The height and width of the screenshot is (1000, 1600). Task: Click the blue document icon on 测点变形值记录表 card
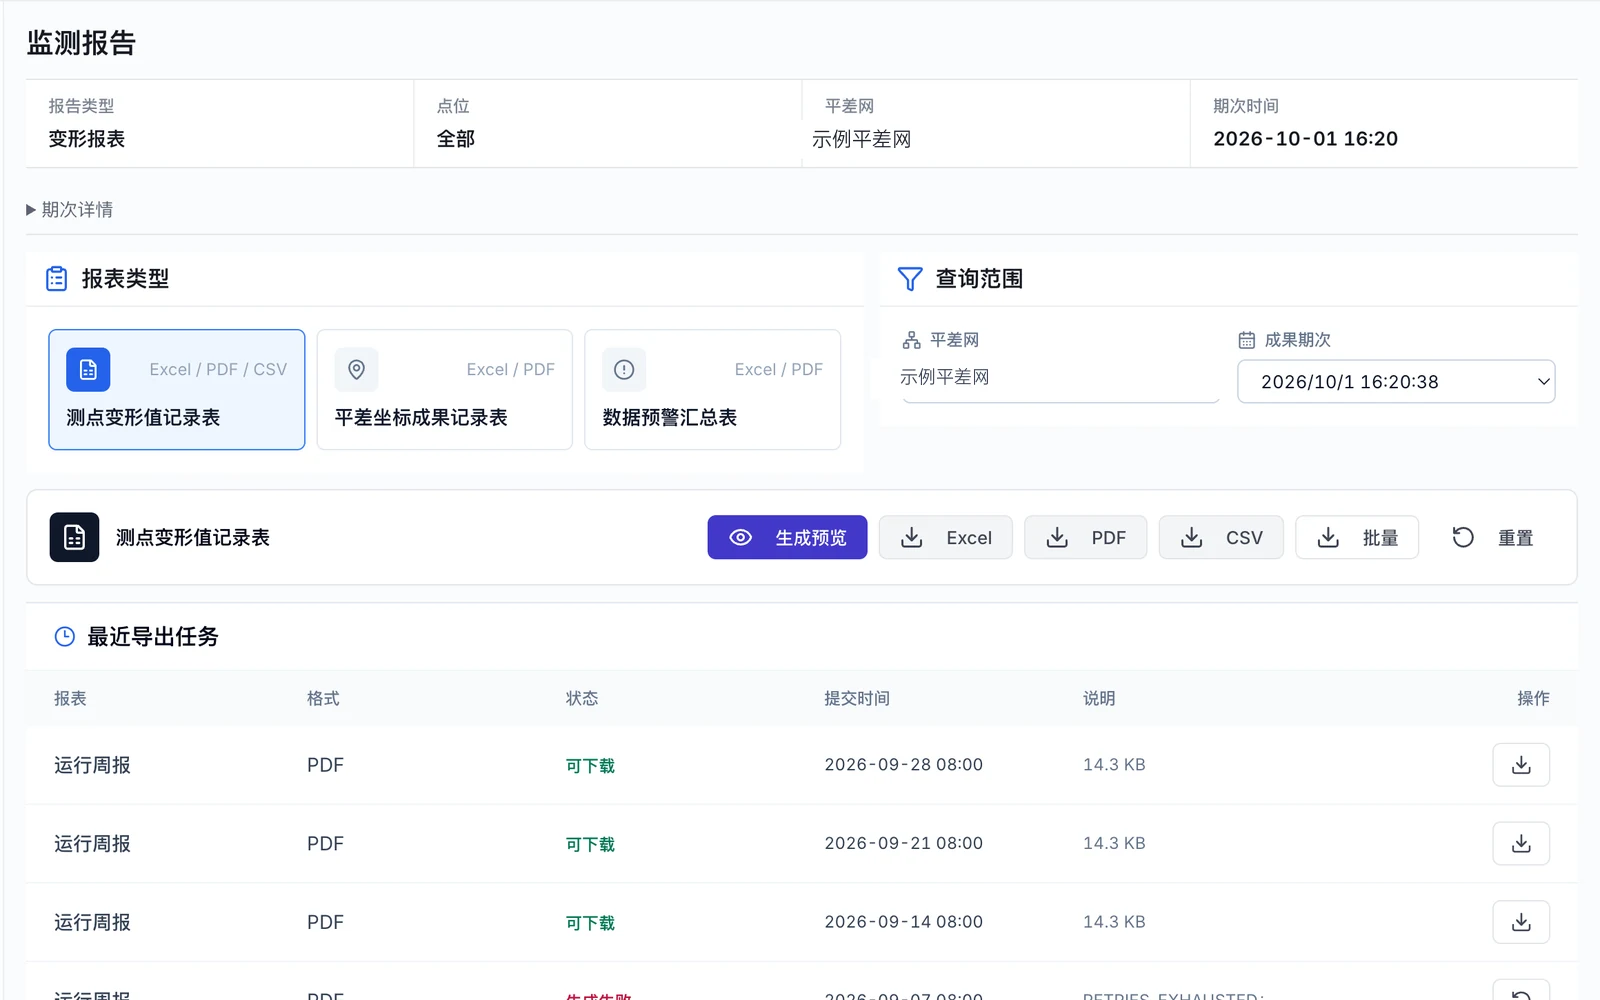coord(88,370)
